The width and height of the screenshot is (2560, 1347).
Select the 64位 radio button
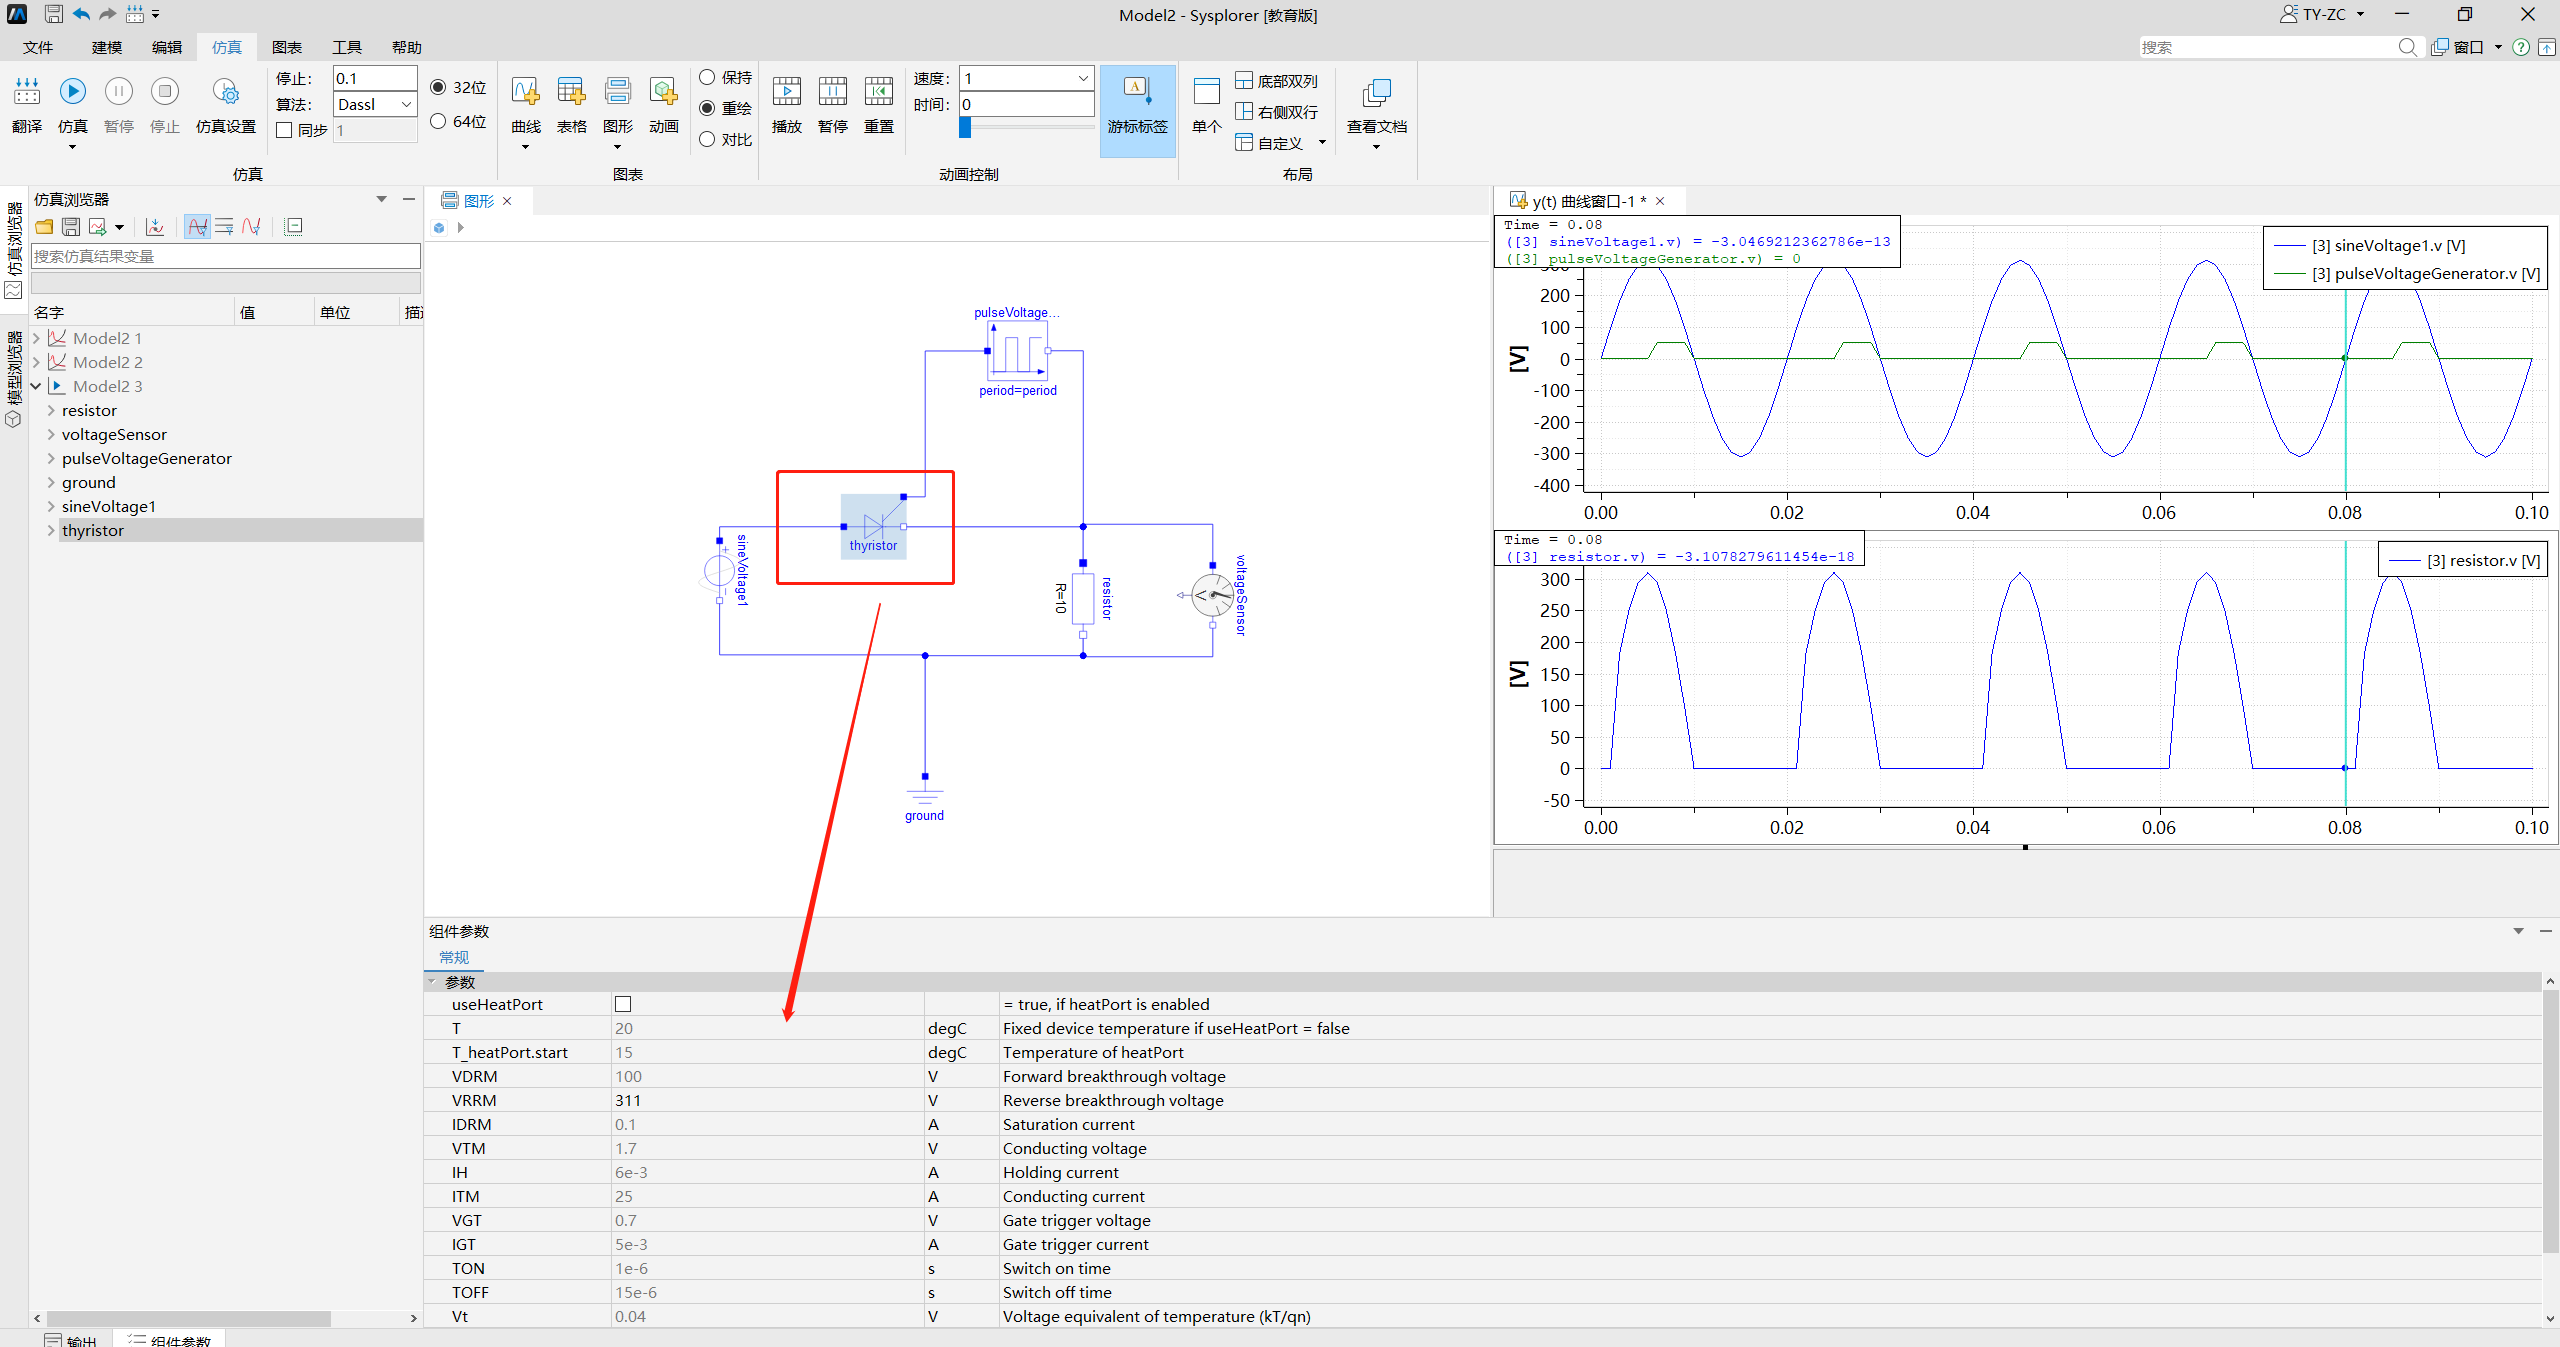point(438,121)
